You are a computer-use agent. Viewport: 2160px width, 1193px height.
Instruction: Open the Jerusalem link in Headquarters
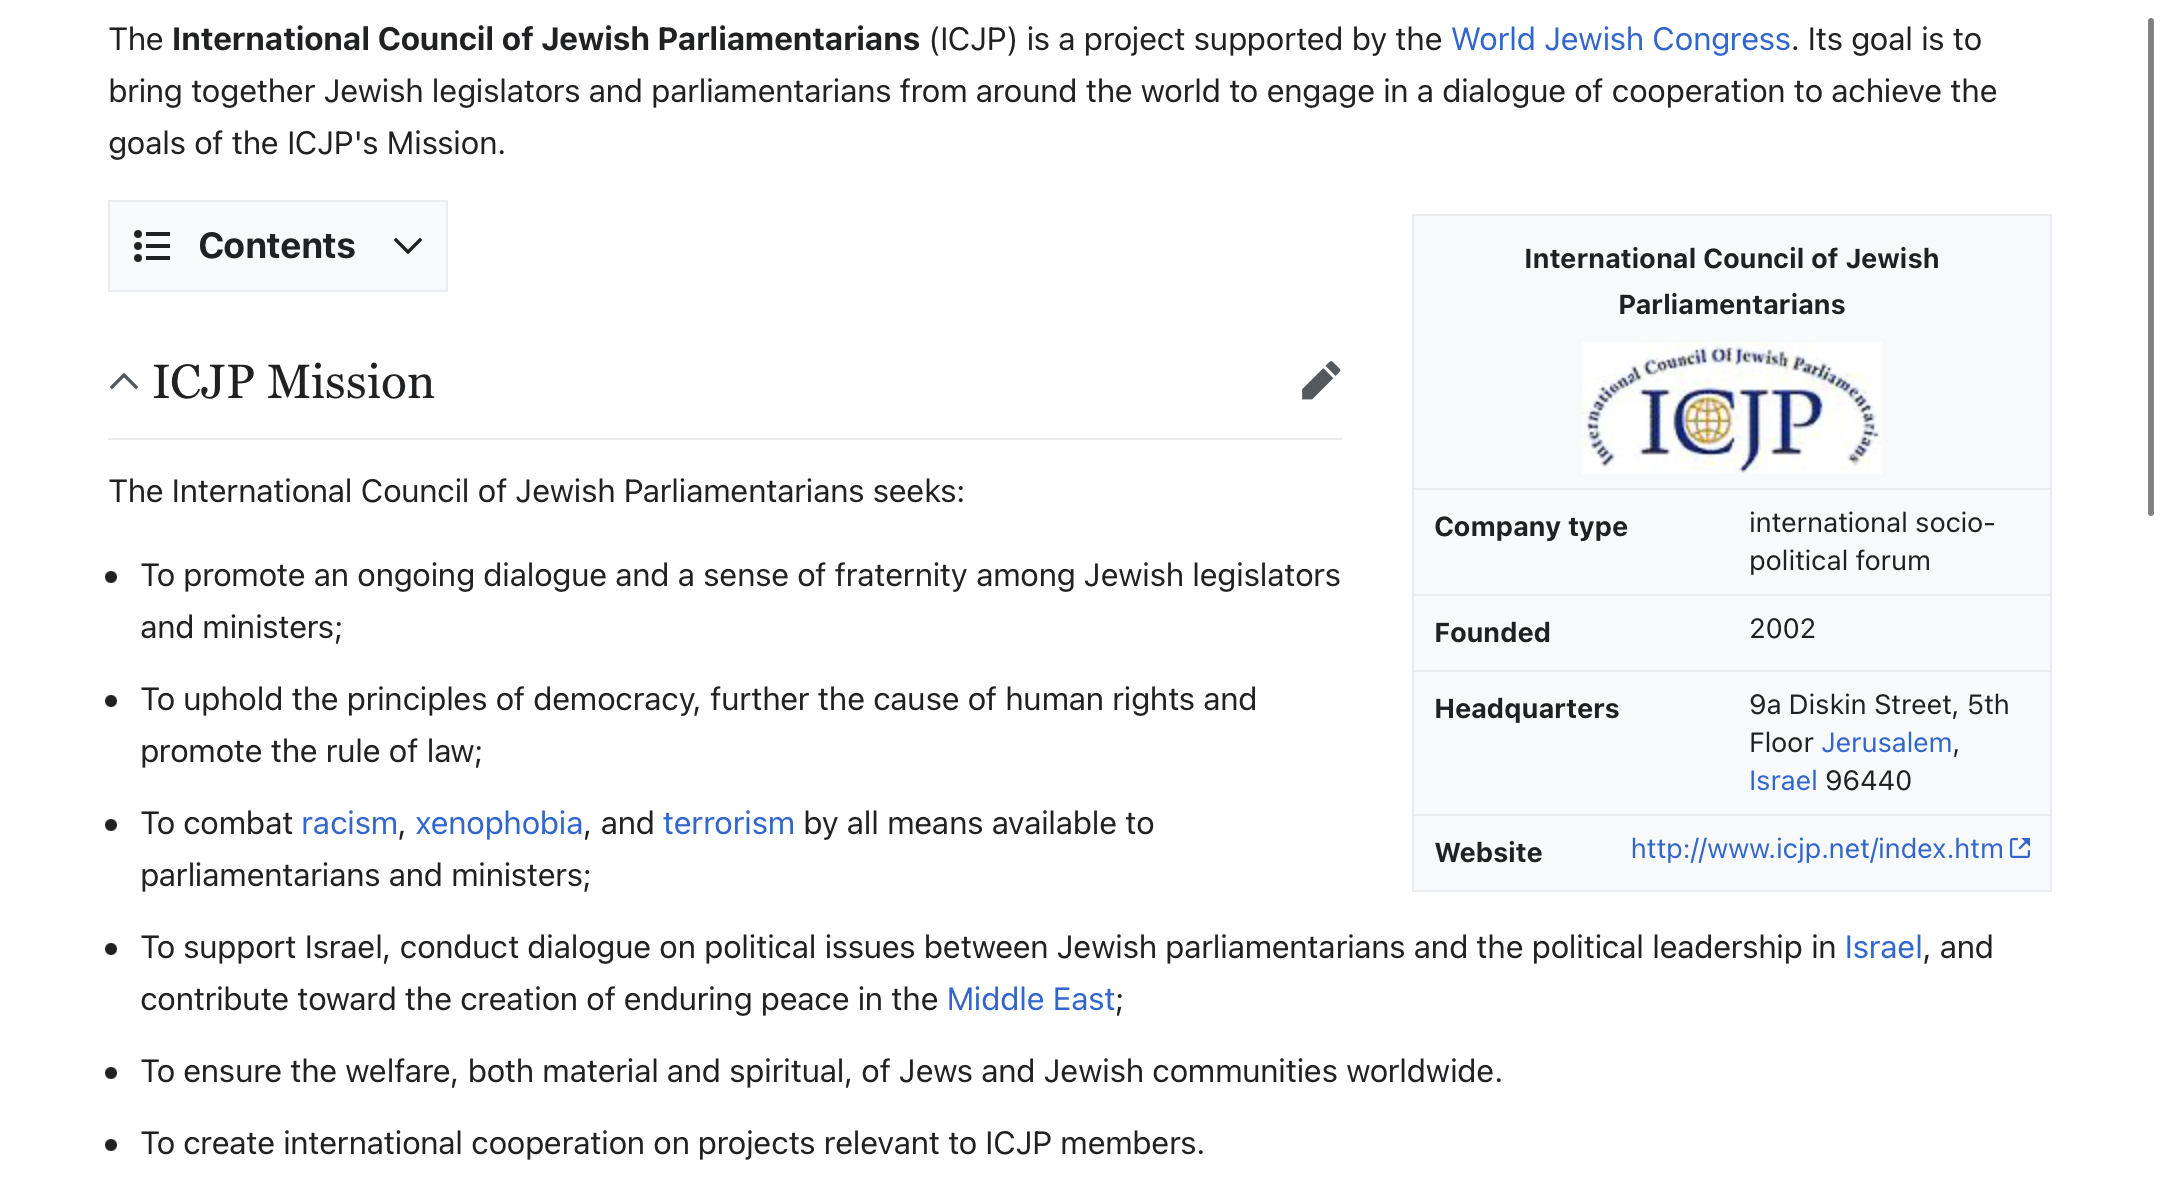point(1886,742)
